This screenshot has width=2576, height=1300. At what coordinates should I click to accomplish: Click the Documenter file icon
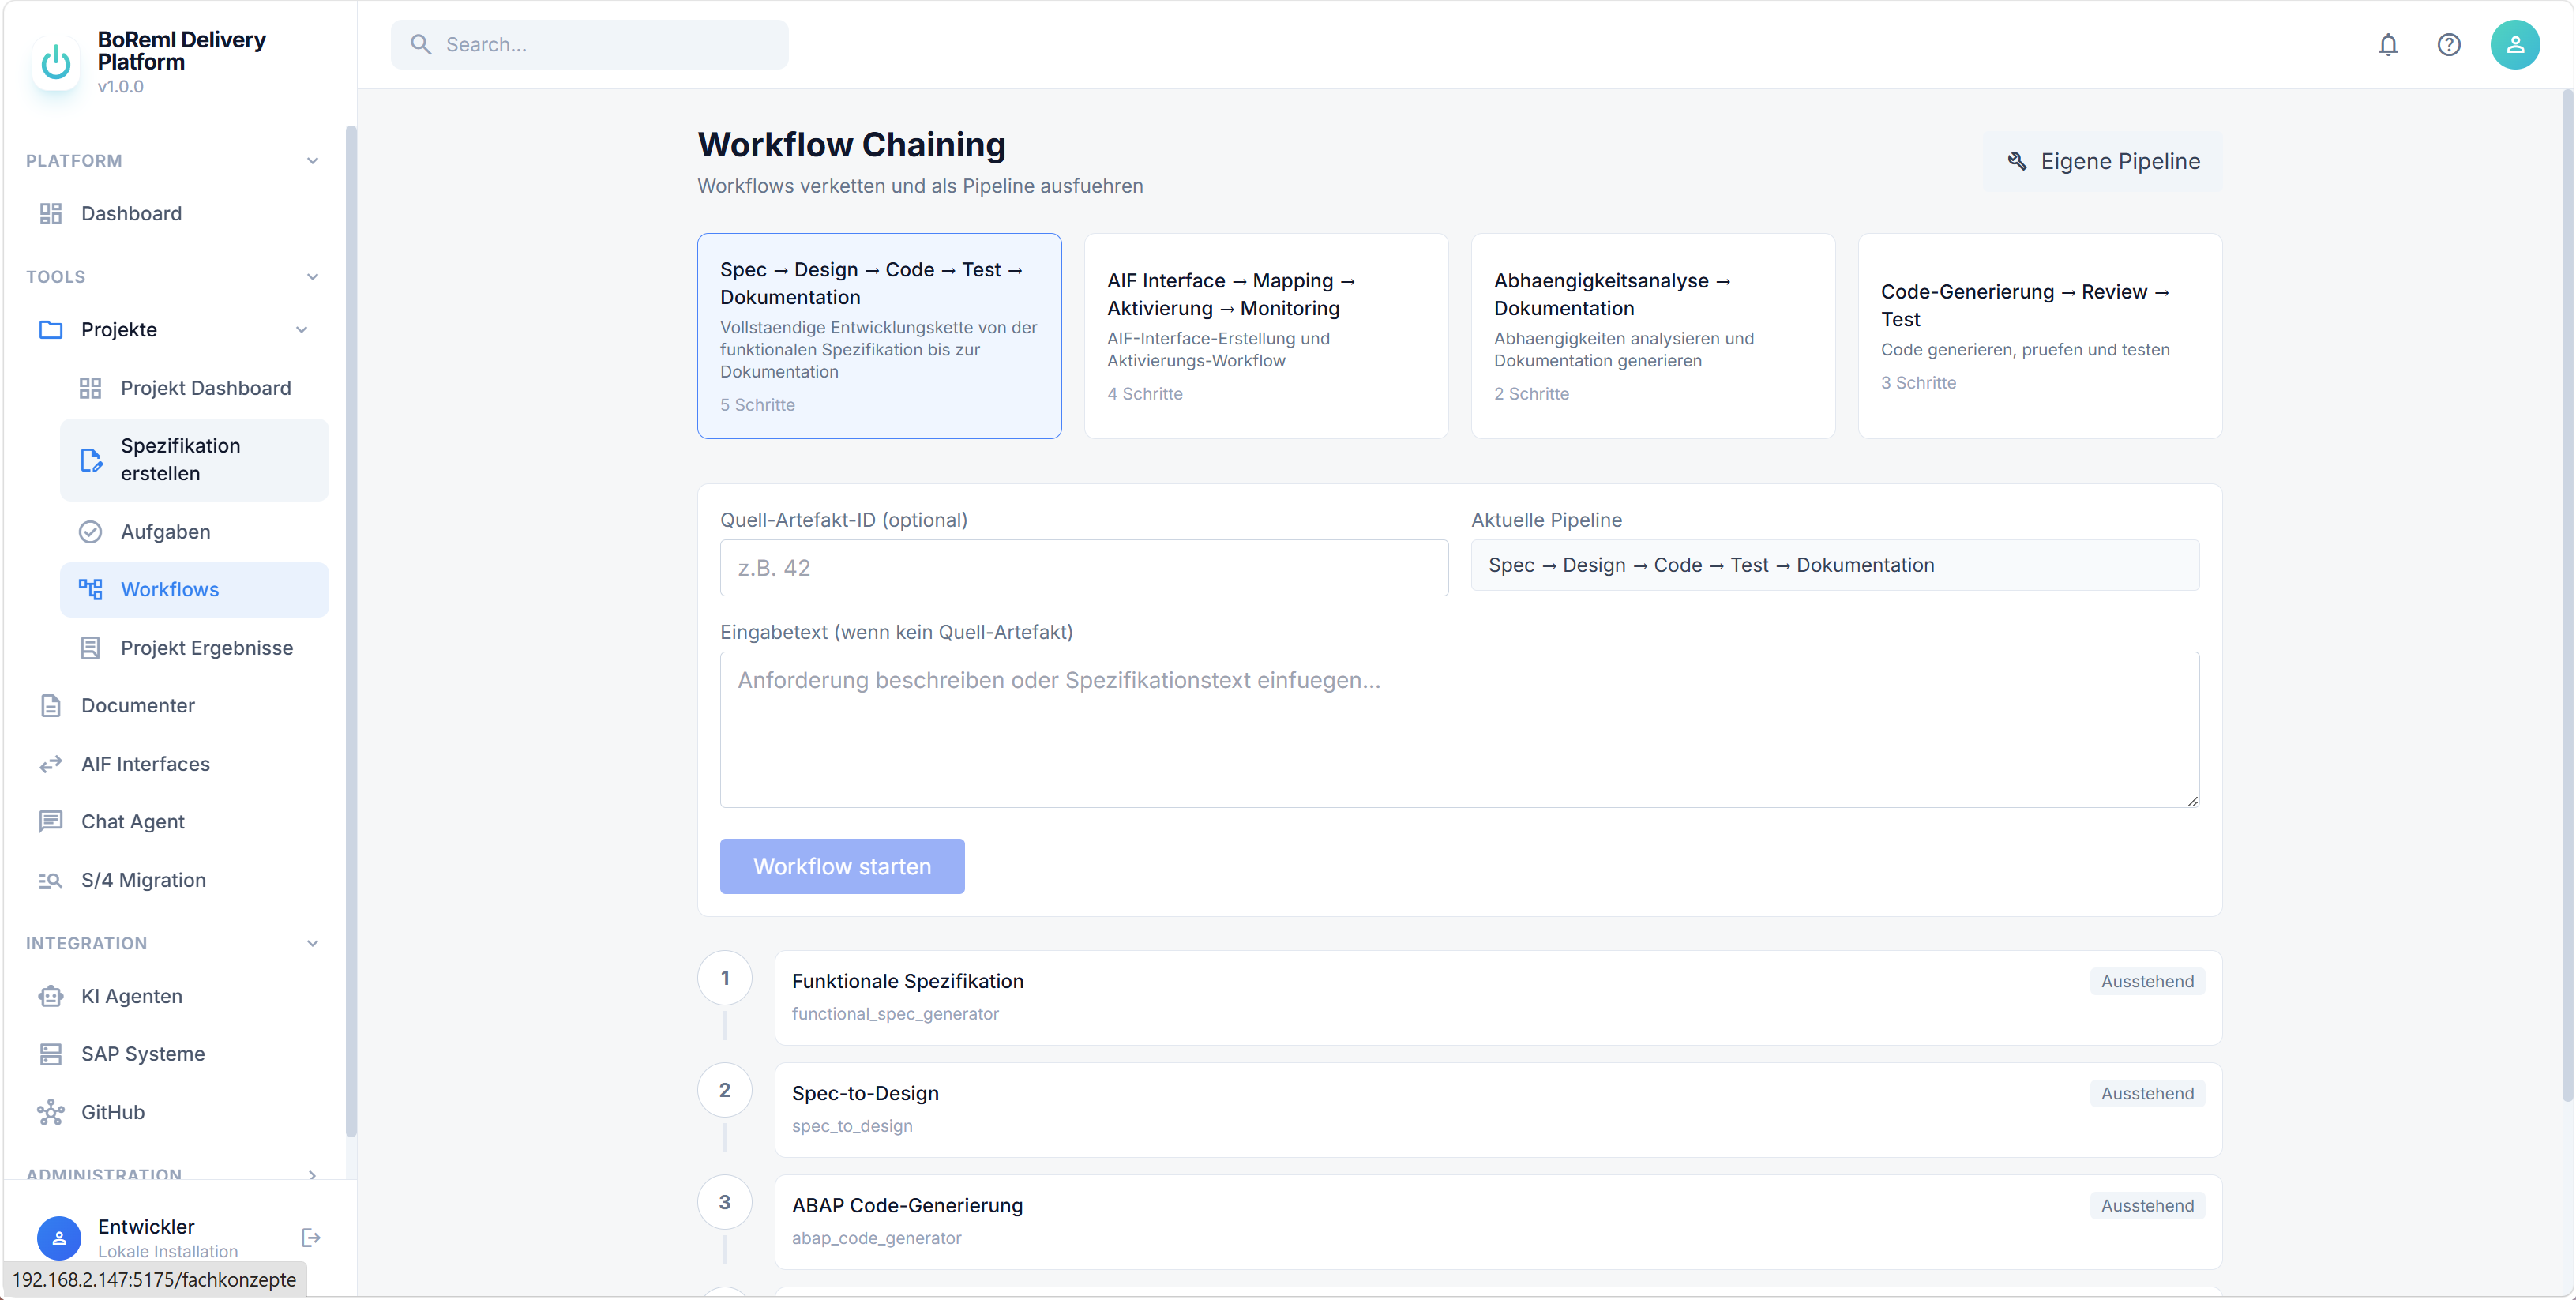[x=51, y=706]
